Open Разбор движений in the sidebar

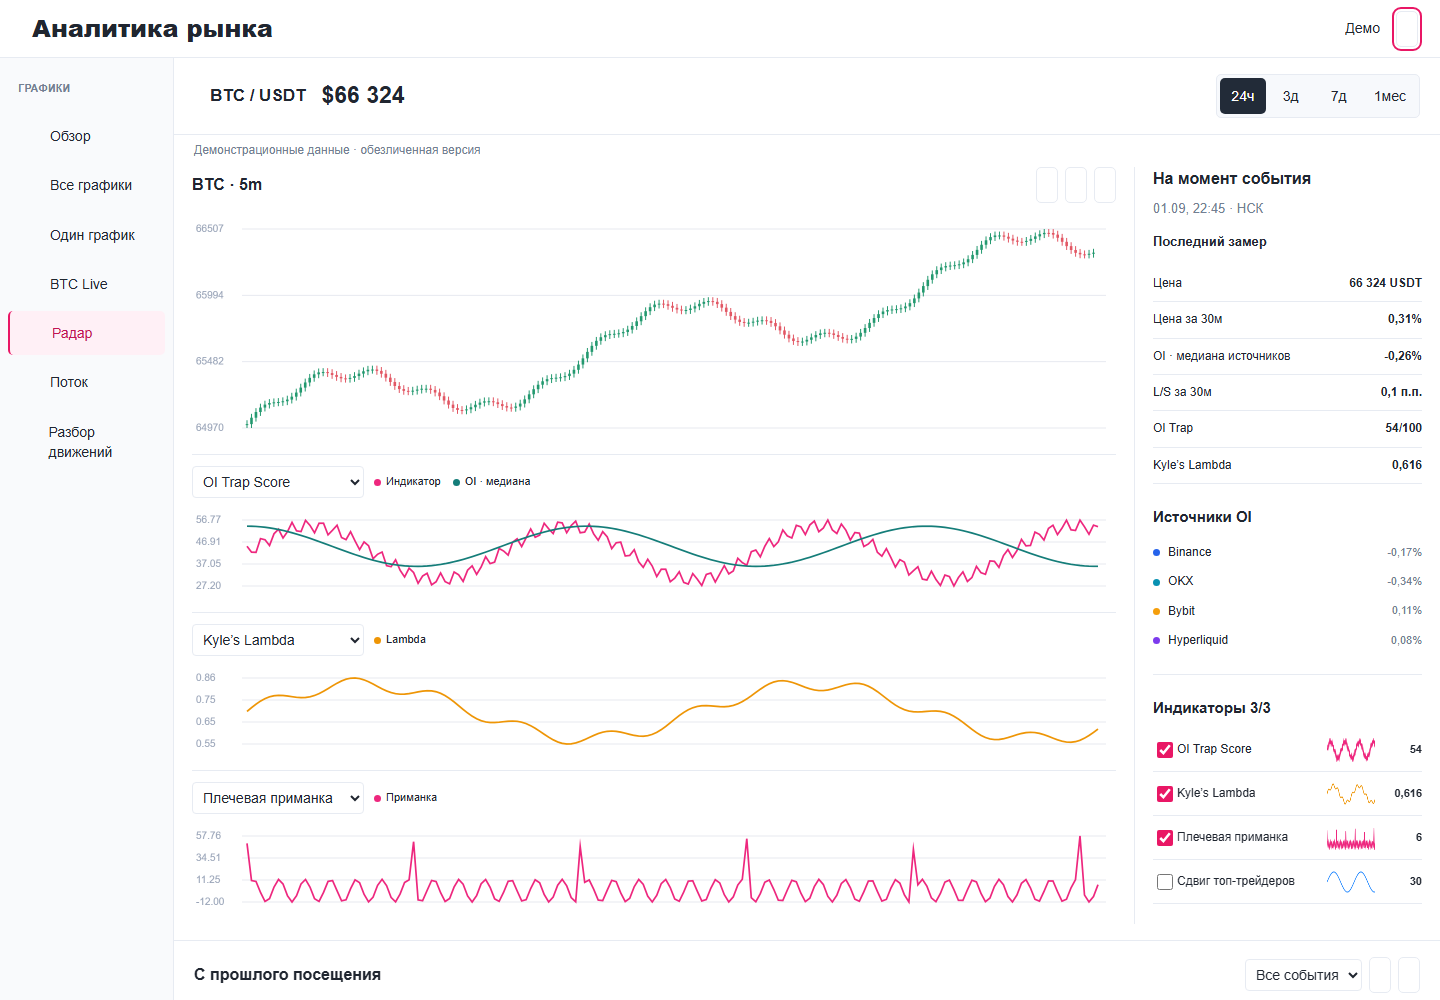(x=87, y=442)
